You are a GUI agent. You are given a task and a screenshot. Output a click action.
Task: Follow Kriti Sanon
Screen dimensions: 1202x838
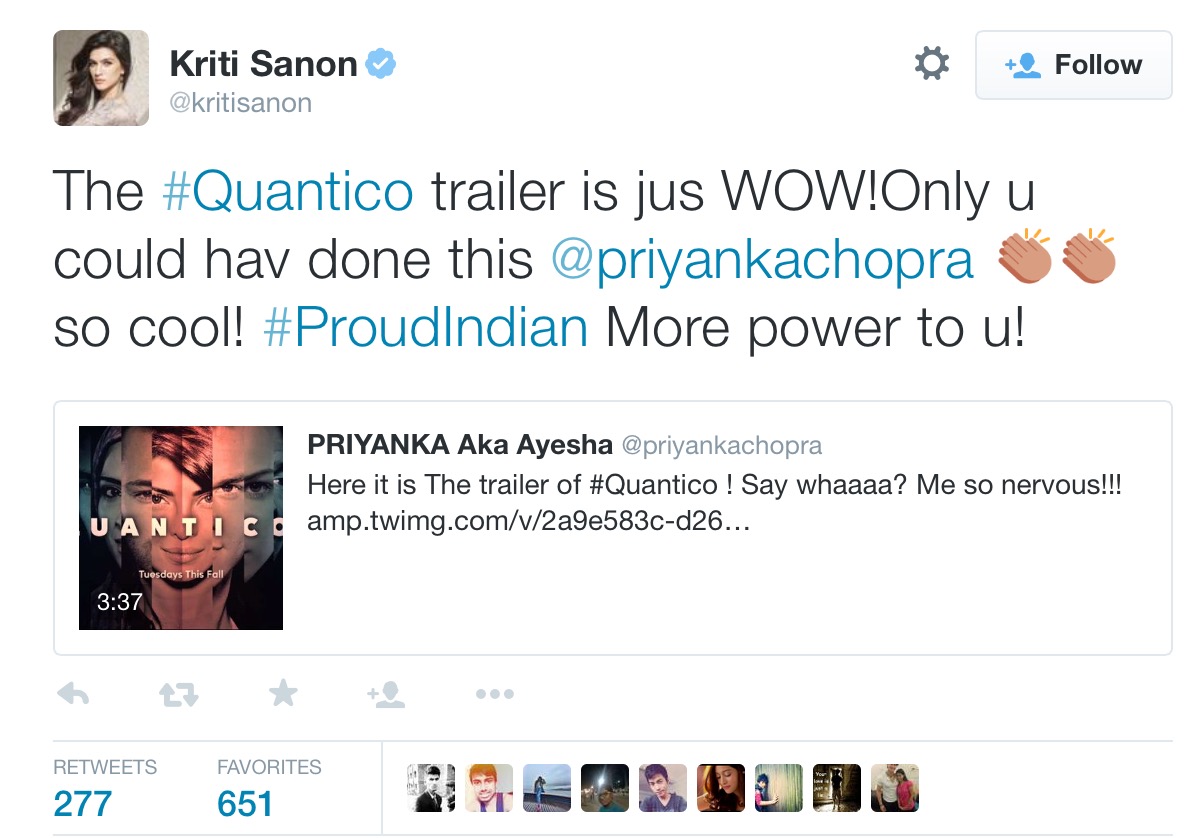click(x=1073, y=65)
